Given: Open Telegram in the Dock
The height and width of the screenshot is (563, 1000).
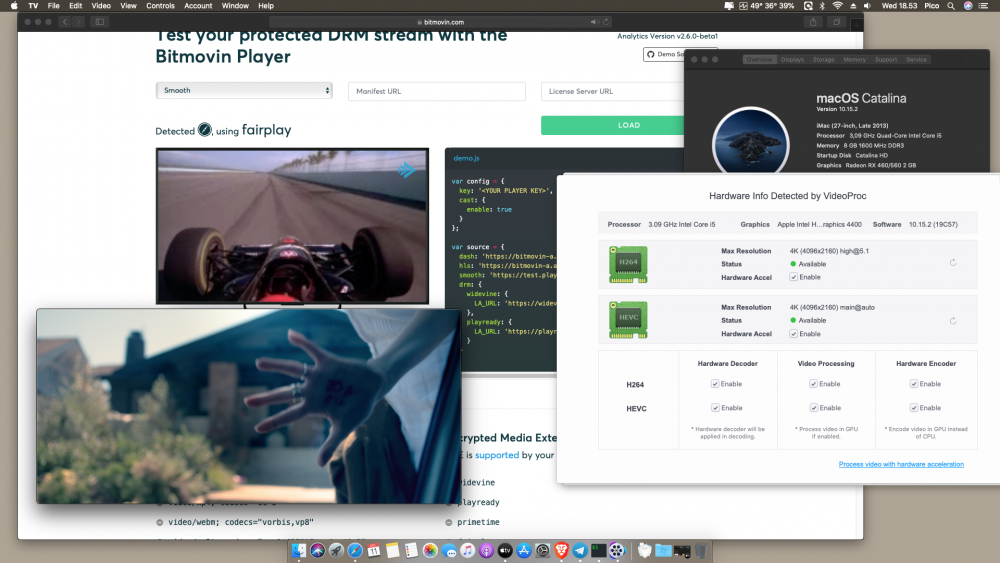Looking at the screenshot, I should pyautogui.click(x=580, y=550).
